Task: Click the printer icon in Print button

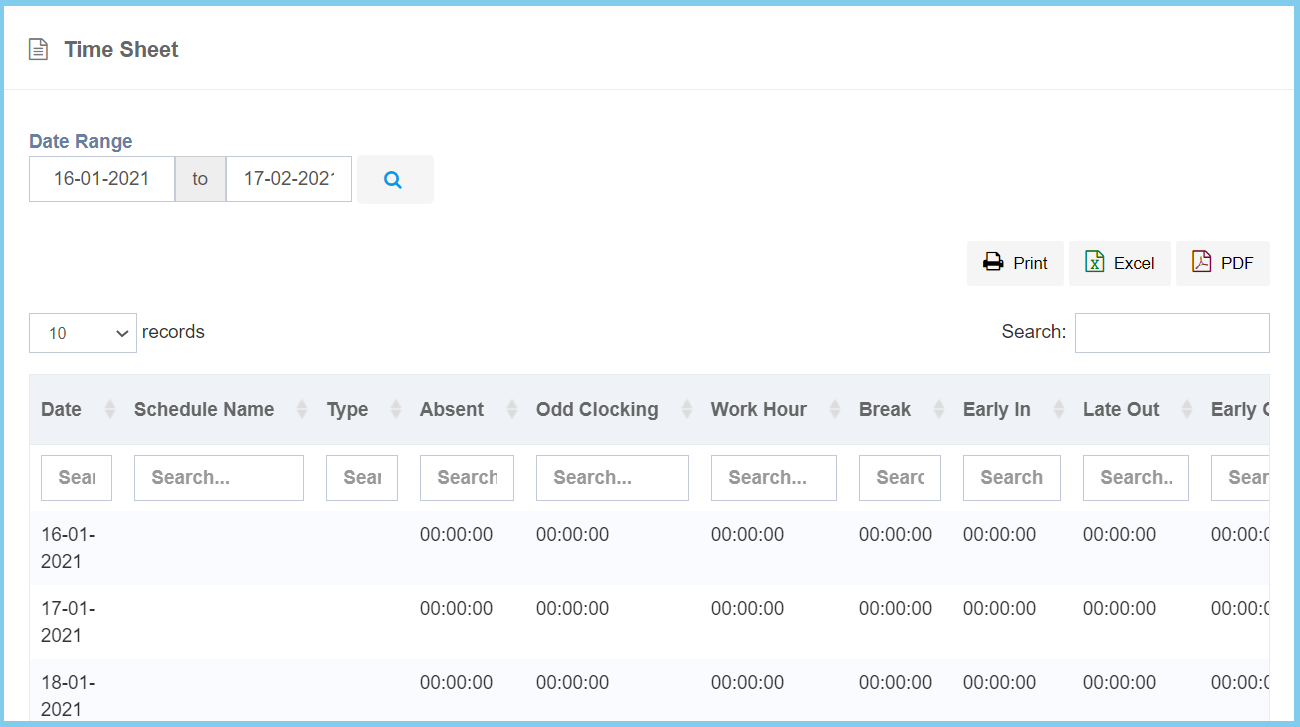Action: [x=992, y=263]
